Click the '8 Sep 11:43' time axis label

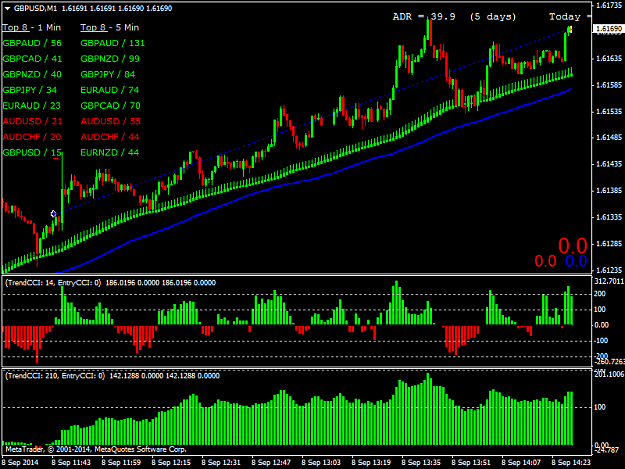71,463
